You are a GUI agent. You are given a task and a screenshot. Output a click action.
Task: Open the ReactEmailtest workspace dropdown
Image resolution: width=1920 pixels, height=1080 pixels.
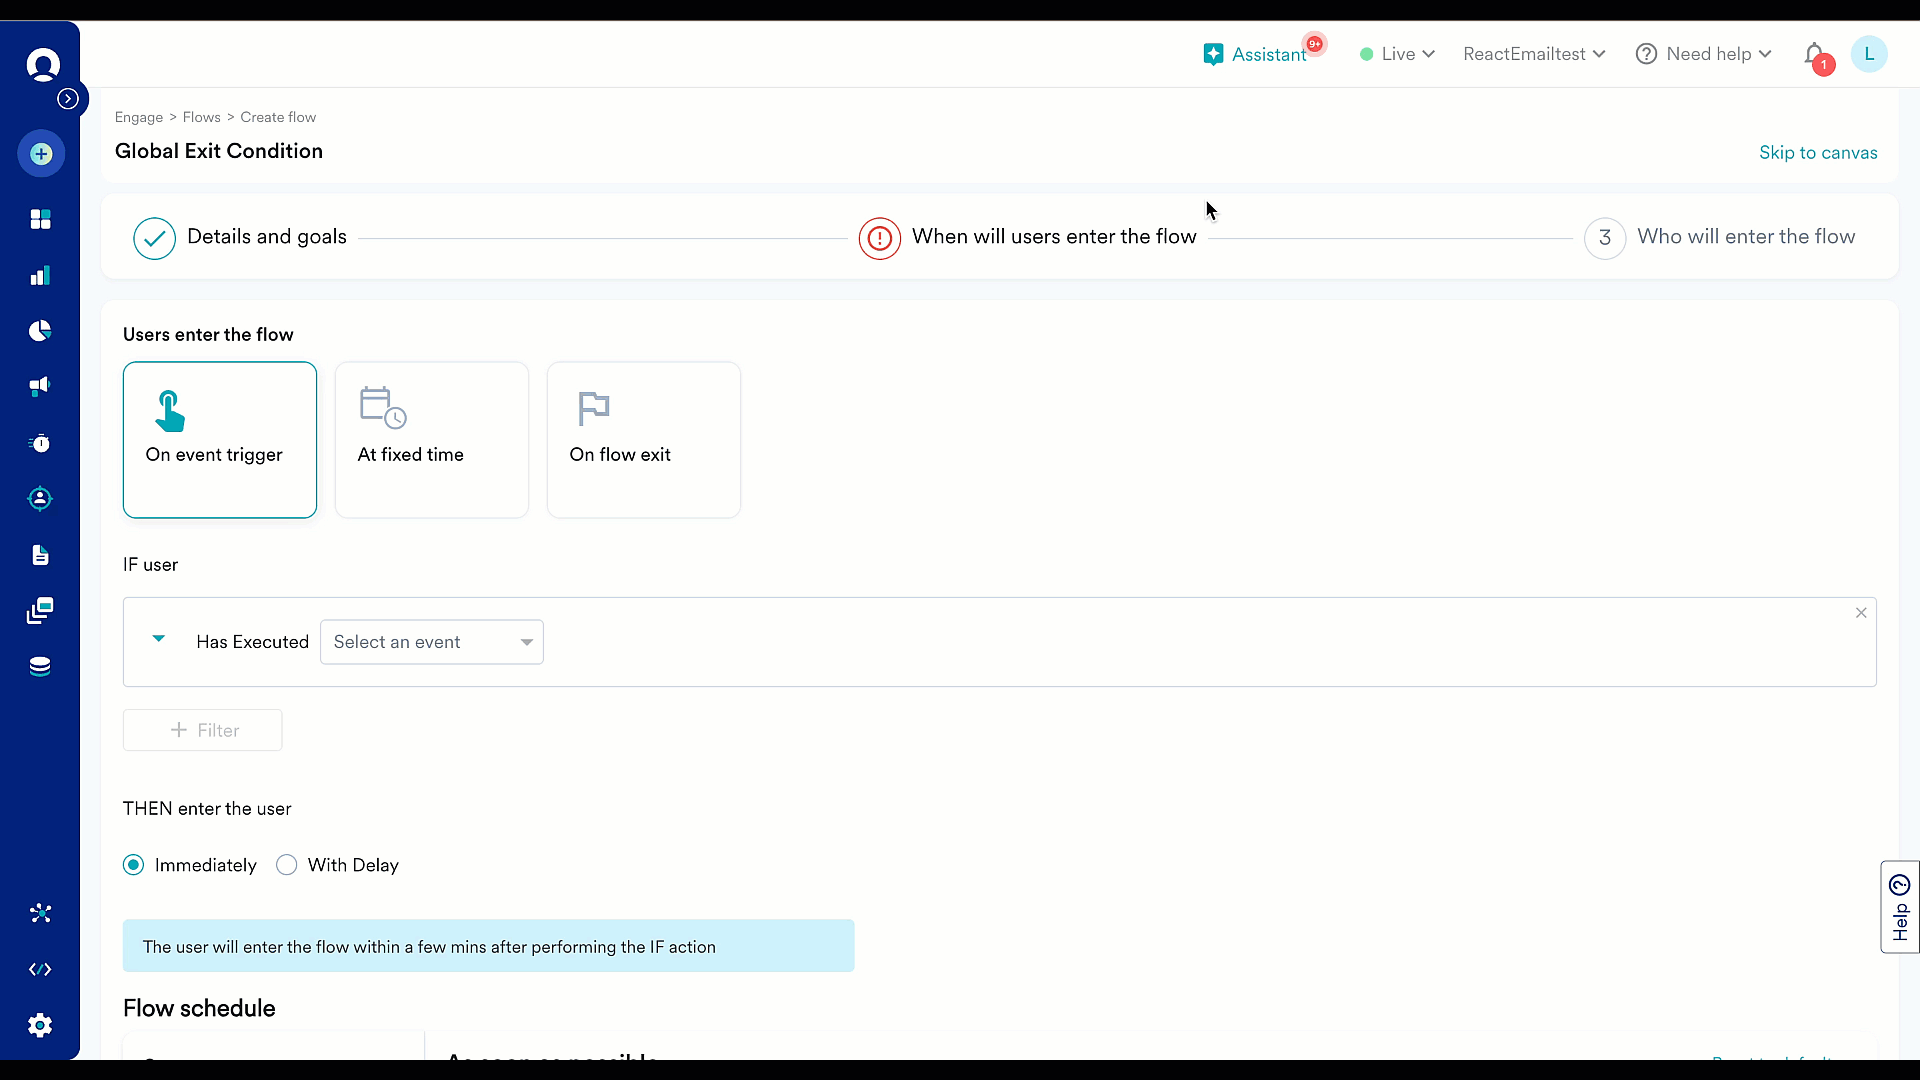click(1533, 54)
